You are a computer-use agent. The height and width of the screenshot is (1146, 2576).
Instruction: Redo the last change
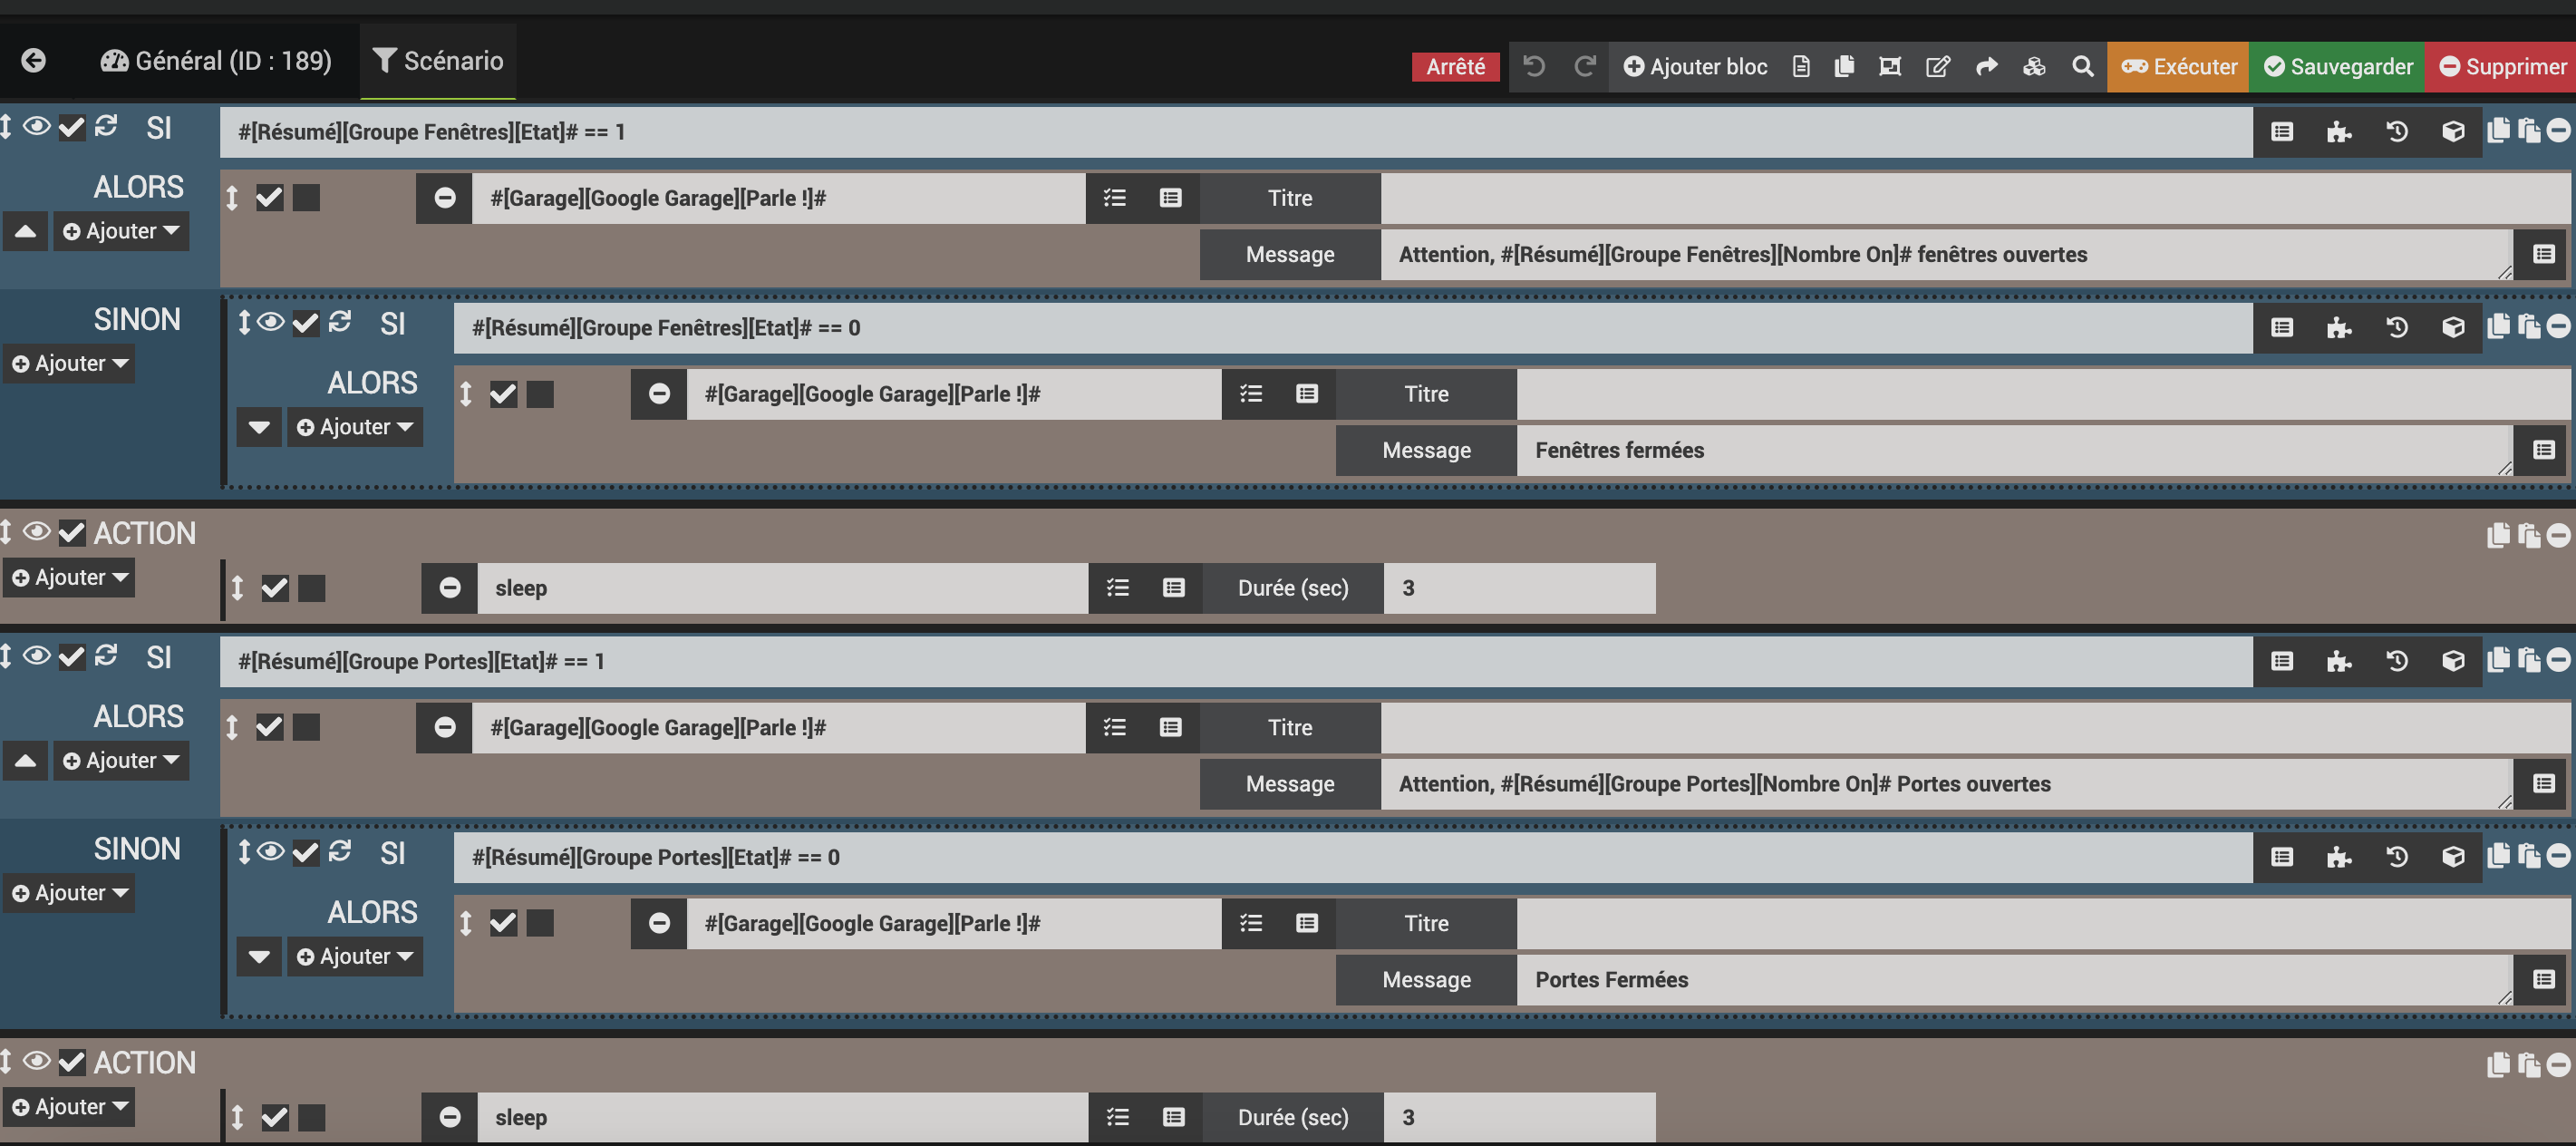[1584, 67]
